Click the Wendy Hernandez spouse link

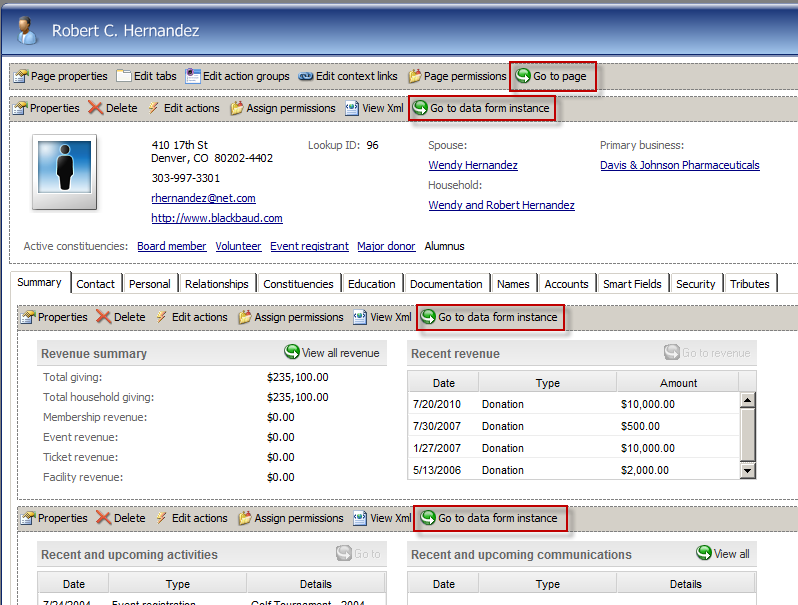click(473, 165)
